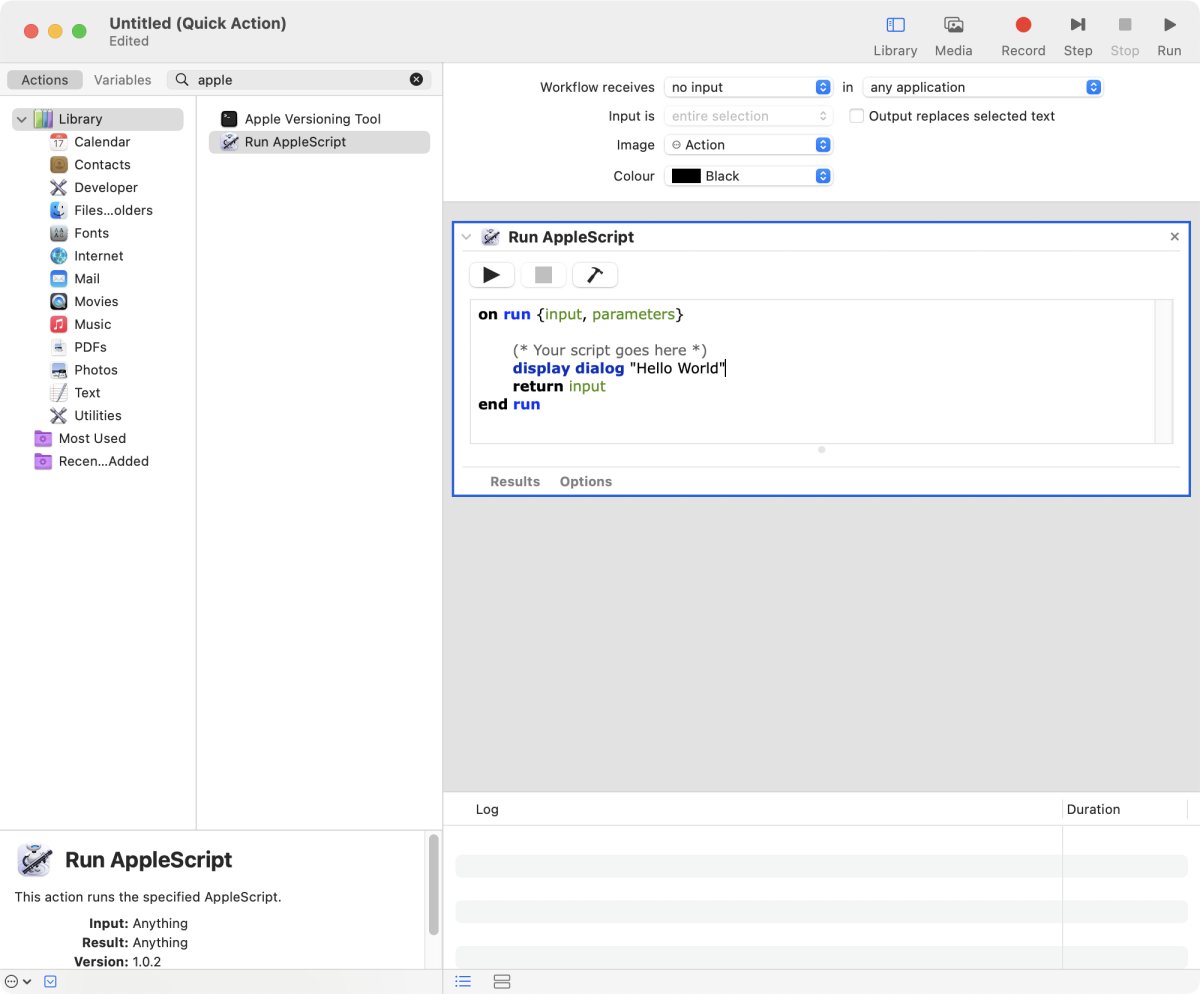Stop the AppleScript with square button
This screenshot has width=1200, height=994.
[x=543, y=275]
